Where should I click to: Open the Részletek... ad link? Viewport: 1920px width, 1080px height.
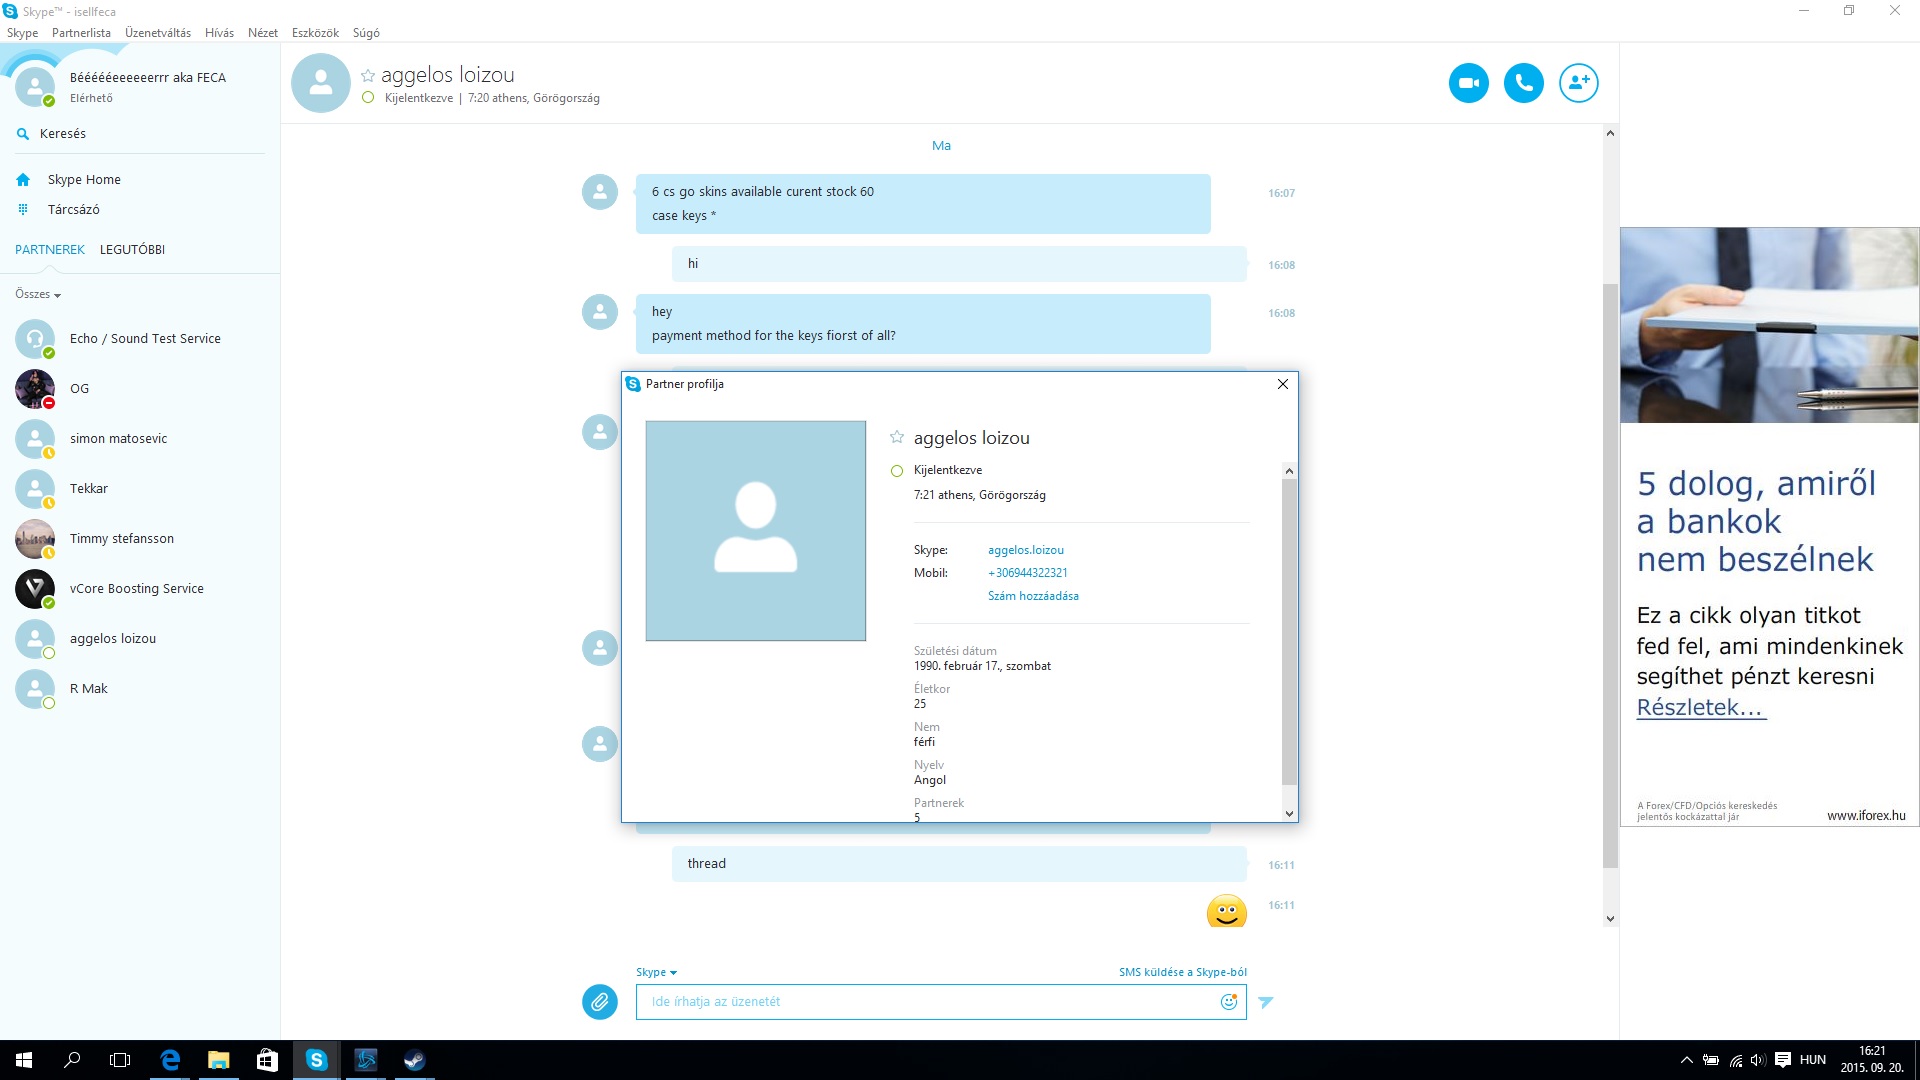[1701, 707]
